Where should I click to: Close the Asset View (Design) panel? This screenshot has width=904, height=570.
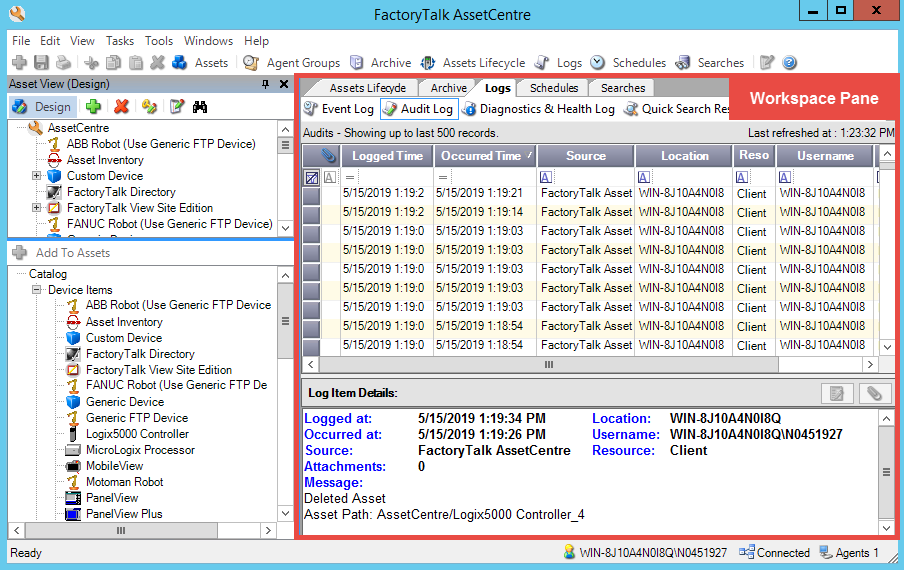284,84
